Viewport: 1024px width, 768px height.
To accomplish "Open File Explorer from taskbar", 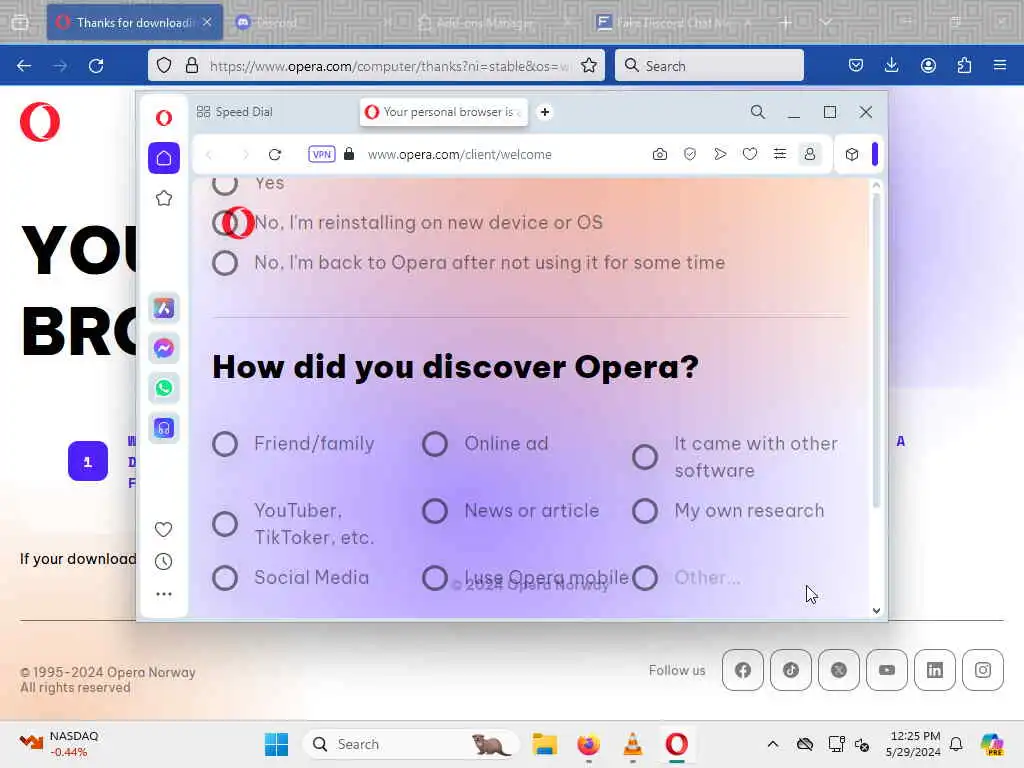I will coord(544,744).
